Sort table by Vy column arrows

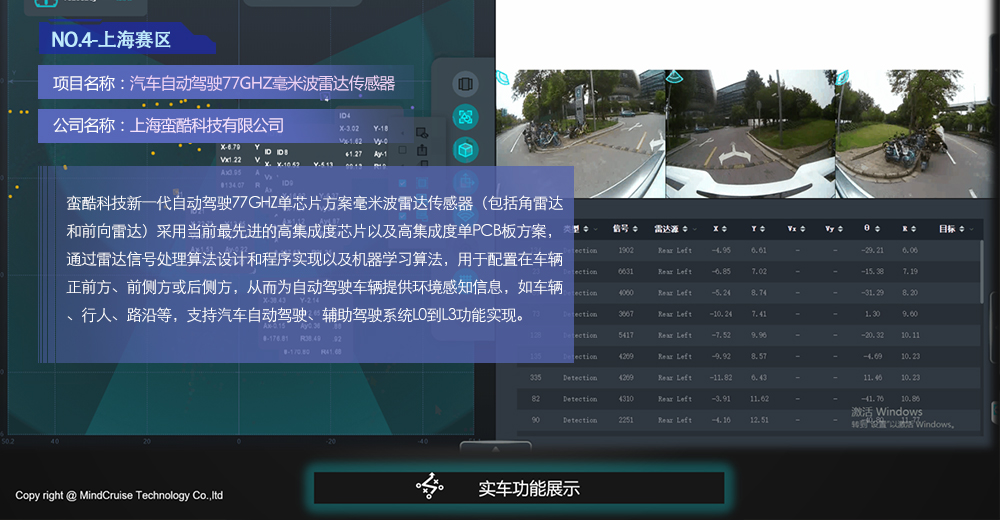tap(840, 228)
